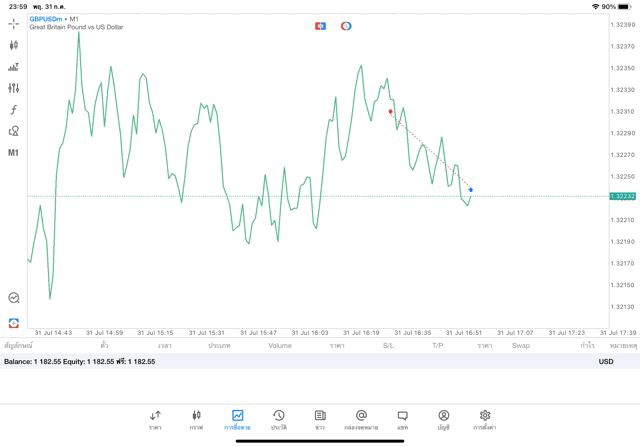Tap the red-blue circular icon above chart
Viewport: 640px width, 447px height.
[346, 26]
